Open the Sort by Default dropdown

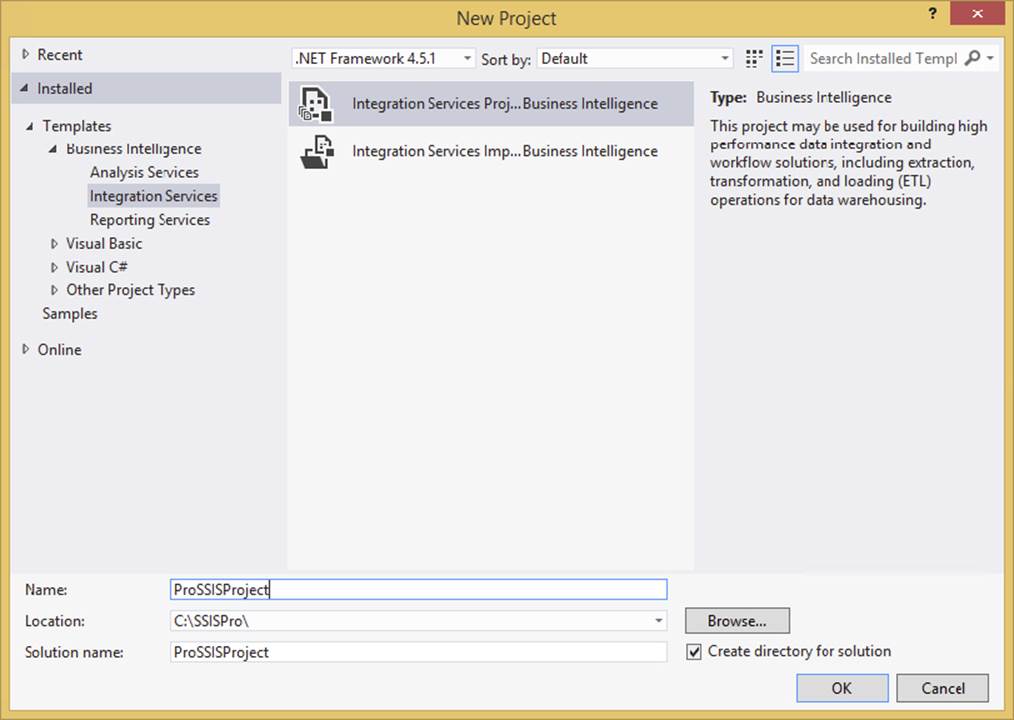pos(634,58)
